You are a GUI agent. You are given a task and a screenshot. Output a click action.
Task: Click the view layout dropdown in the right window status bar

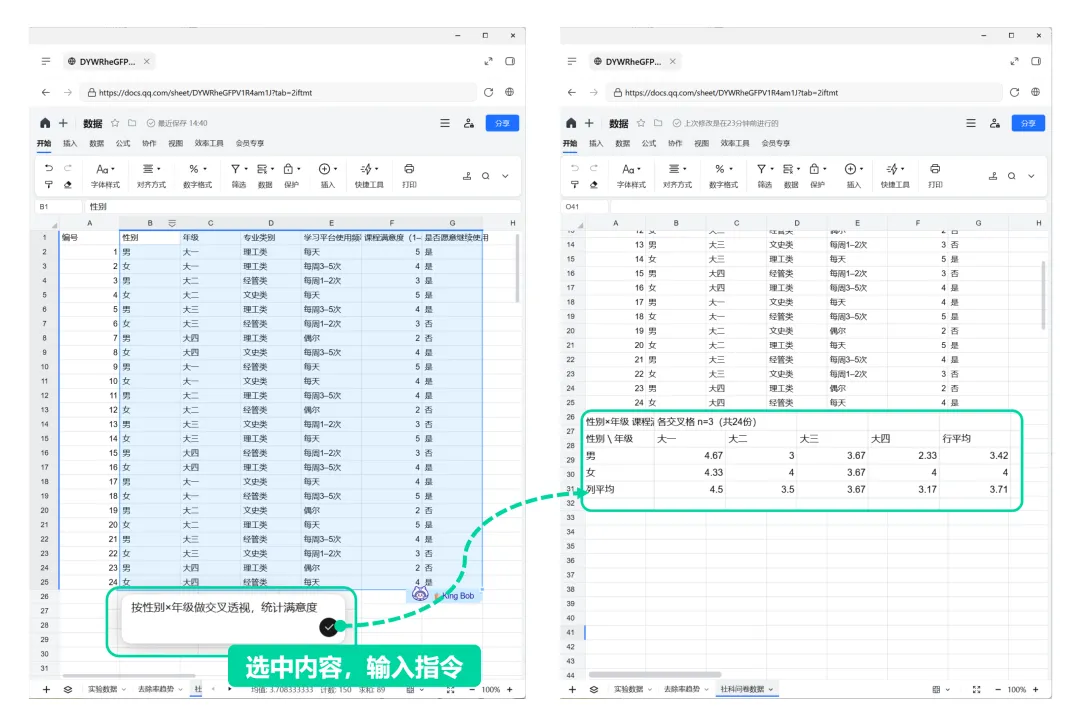click(x=941, y=689)
